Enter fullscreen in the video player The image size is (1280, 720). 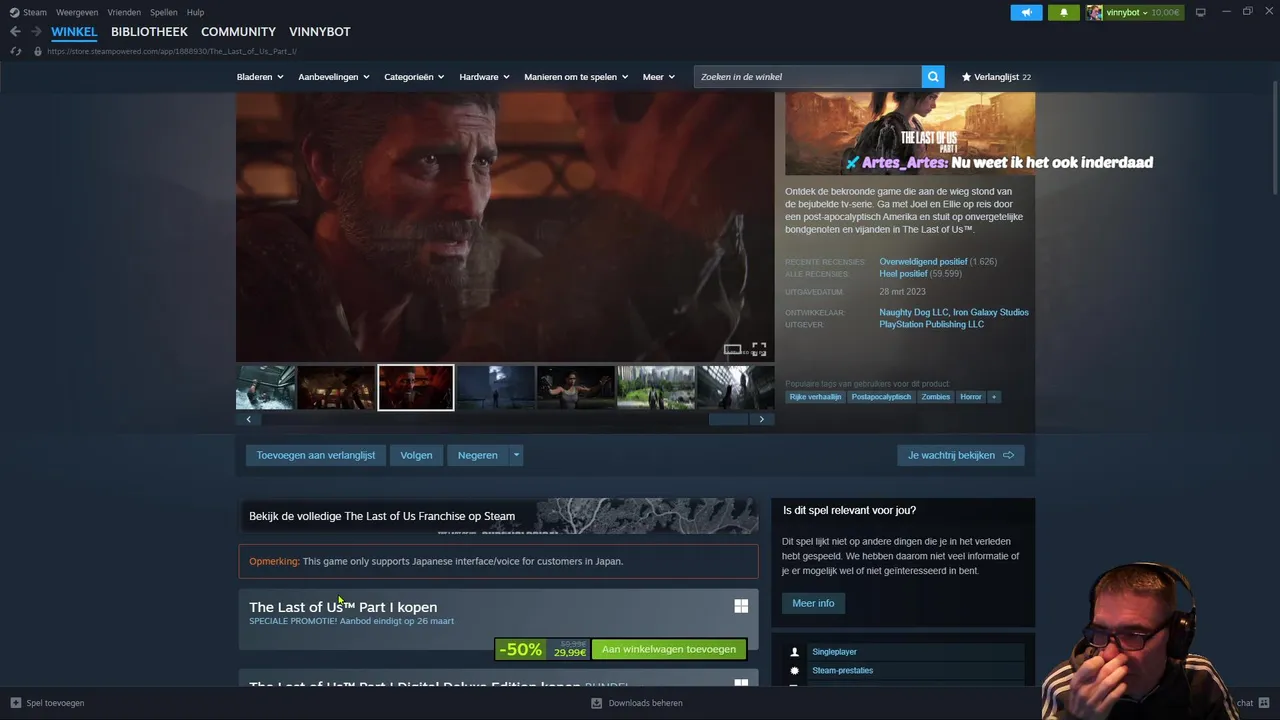[x=759, y=349]
